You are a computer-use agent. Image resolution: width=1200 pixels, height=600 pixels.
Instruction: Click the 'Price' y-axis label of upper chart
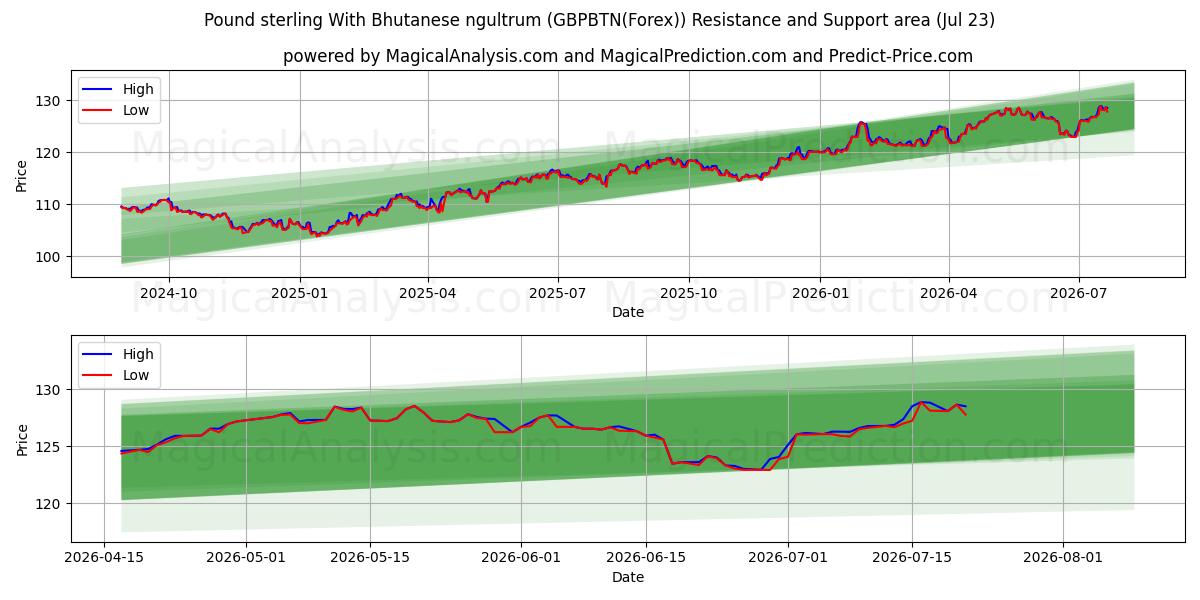coord(22,175)
